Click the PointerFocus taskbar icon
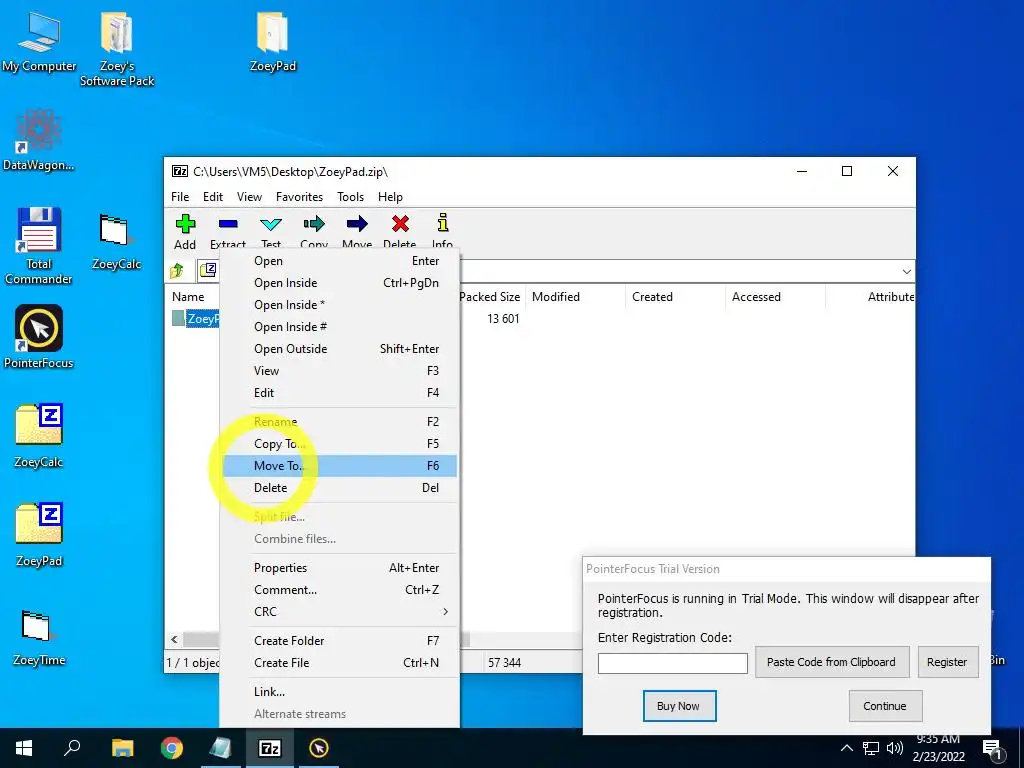Screen dimensions: 1024x768 (319, 748)
